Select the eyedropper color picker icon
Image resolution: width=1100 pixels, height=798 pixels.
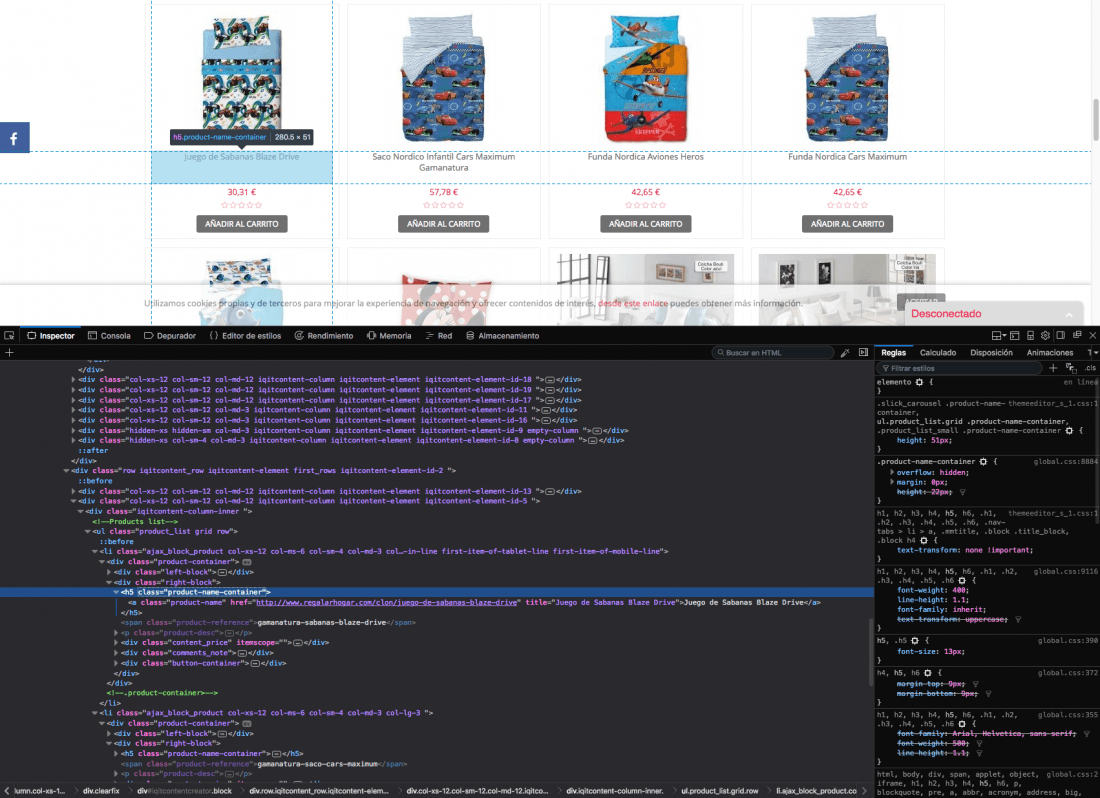tap(845, 353)
